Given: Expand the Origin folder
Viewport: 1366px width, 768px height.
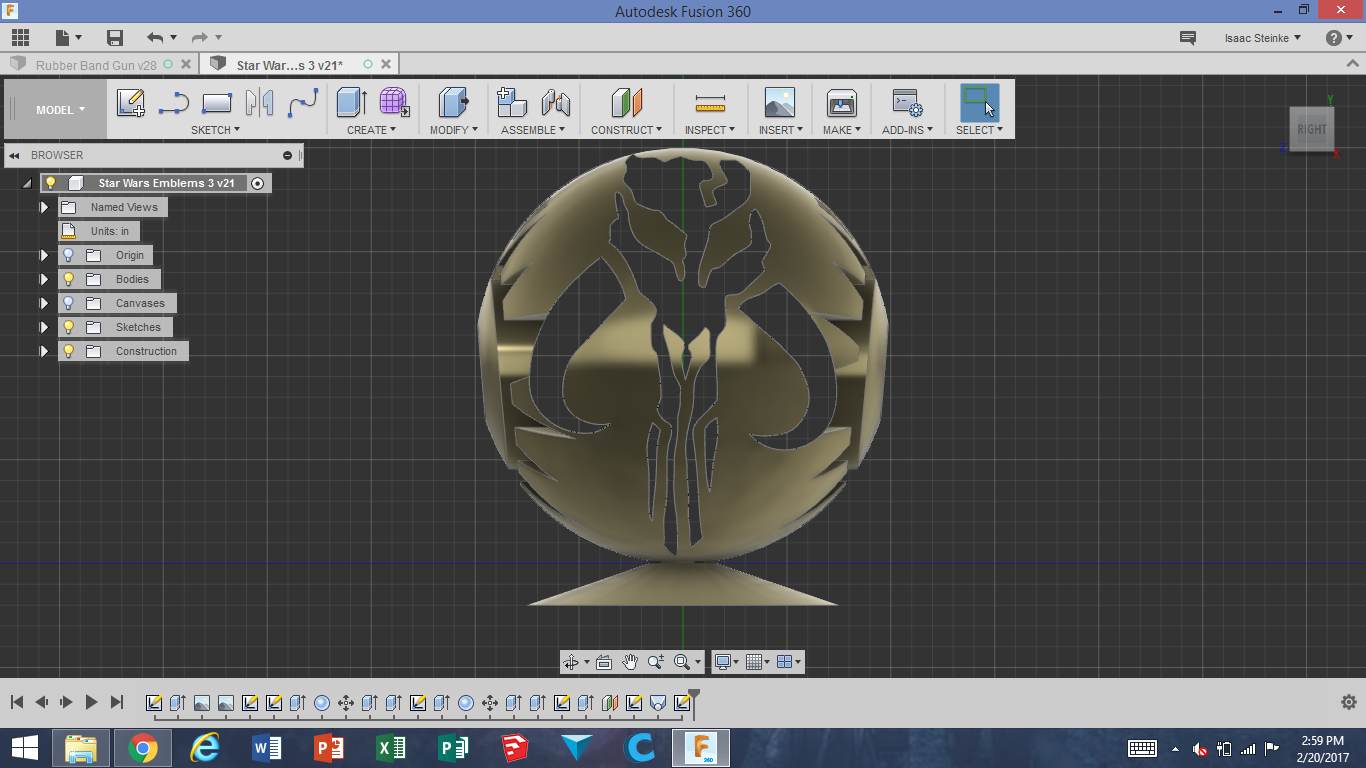Looking at the screenshot, I should (x=44, y=255).
